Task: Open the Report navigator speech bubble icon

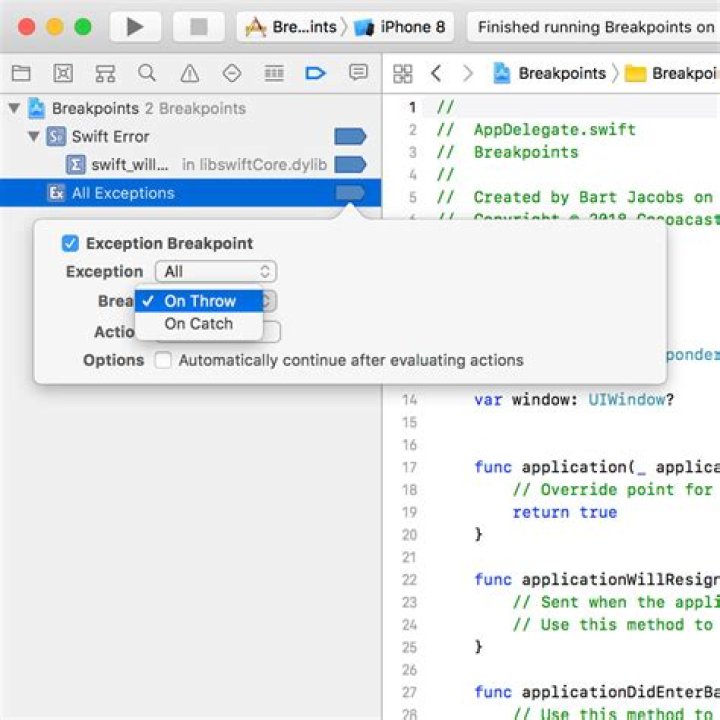Action: [x=358, y=73]
